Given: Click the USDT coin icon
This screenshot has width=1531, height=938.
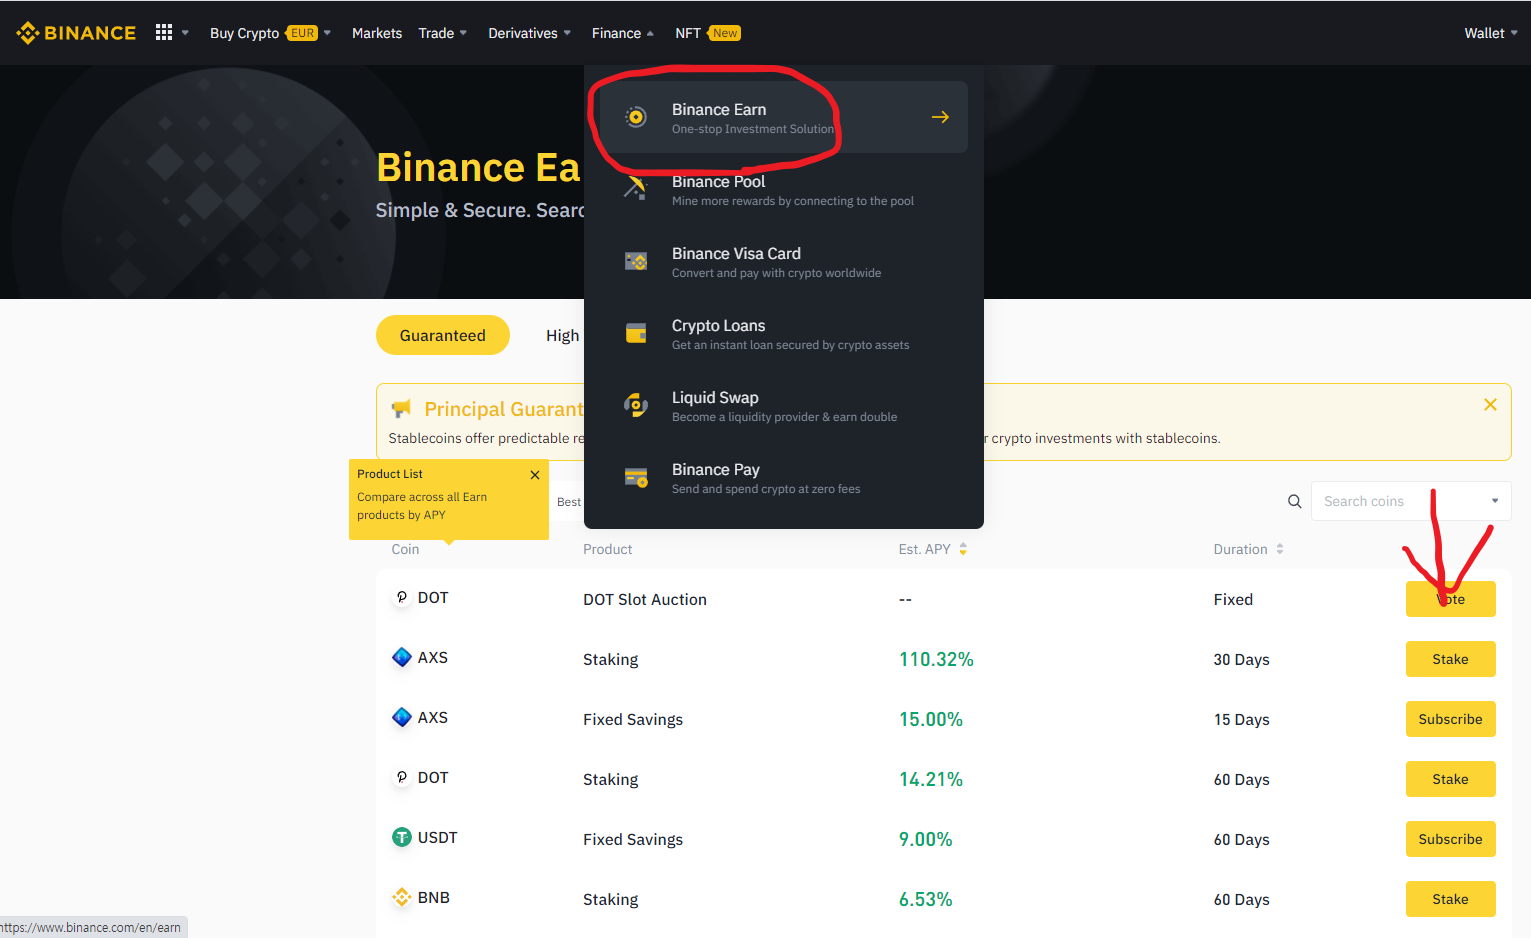Looking at the screenshot, I should pyautogui.click(x=402, y=837).
